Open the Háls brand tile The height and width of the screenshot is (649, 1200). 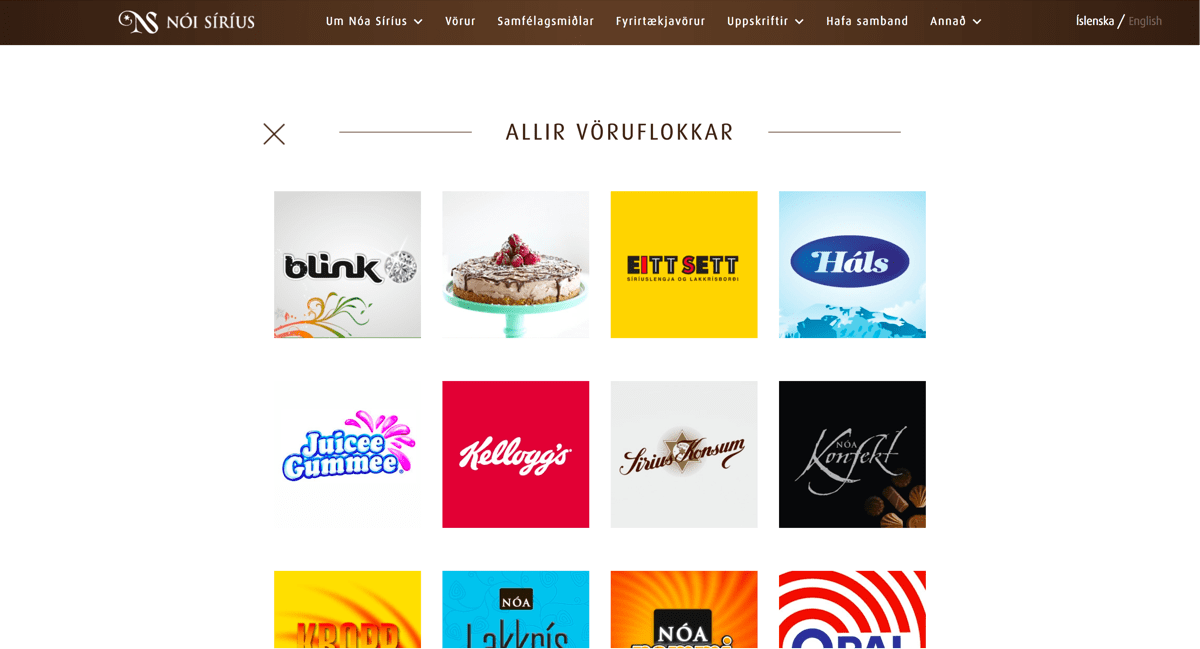(x=852, y=265)
